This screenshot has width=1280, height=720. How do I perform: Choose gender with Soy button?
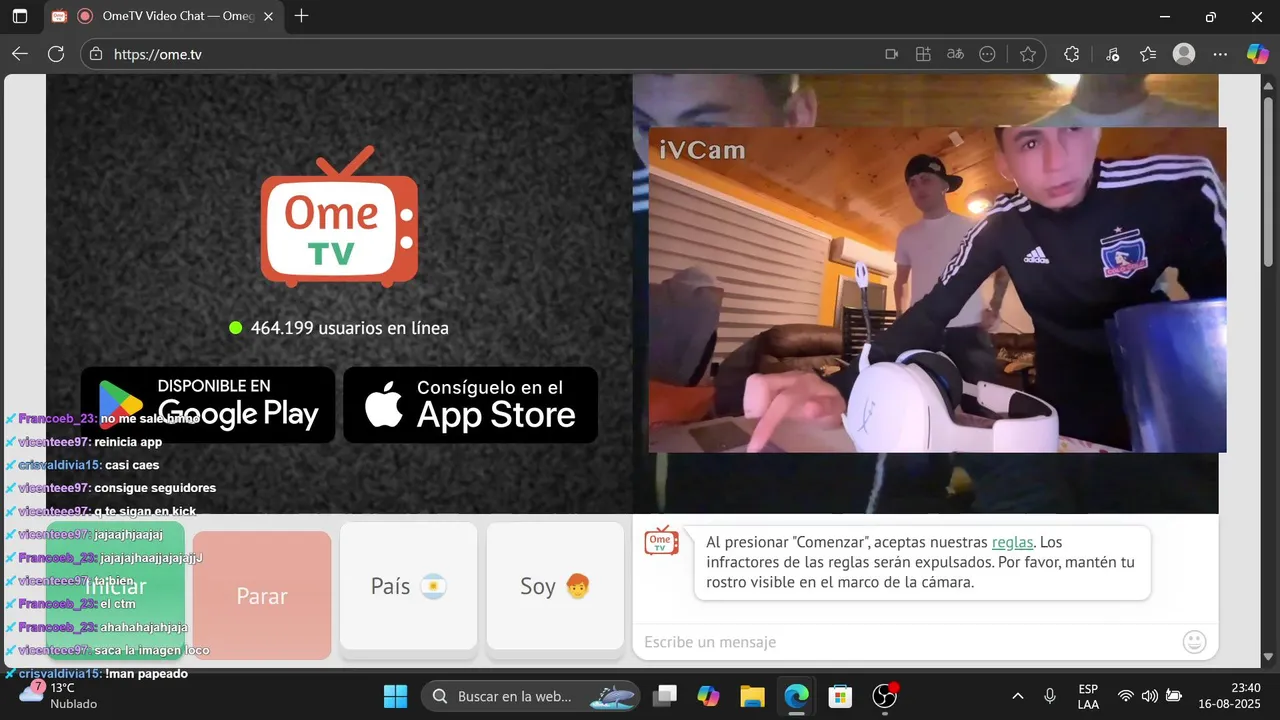pyautogui.click(x=555, y=586)
